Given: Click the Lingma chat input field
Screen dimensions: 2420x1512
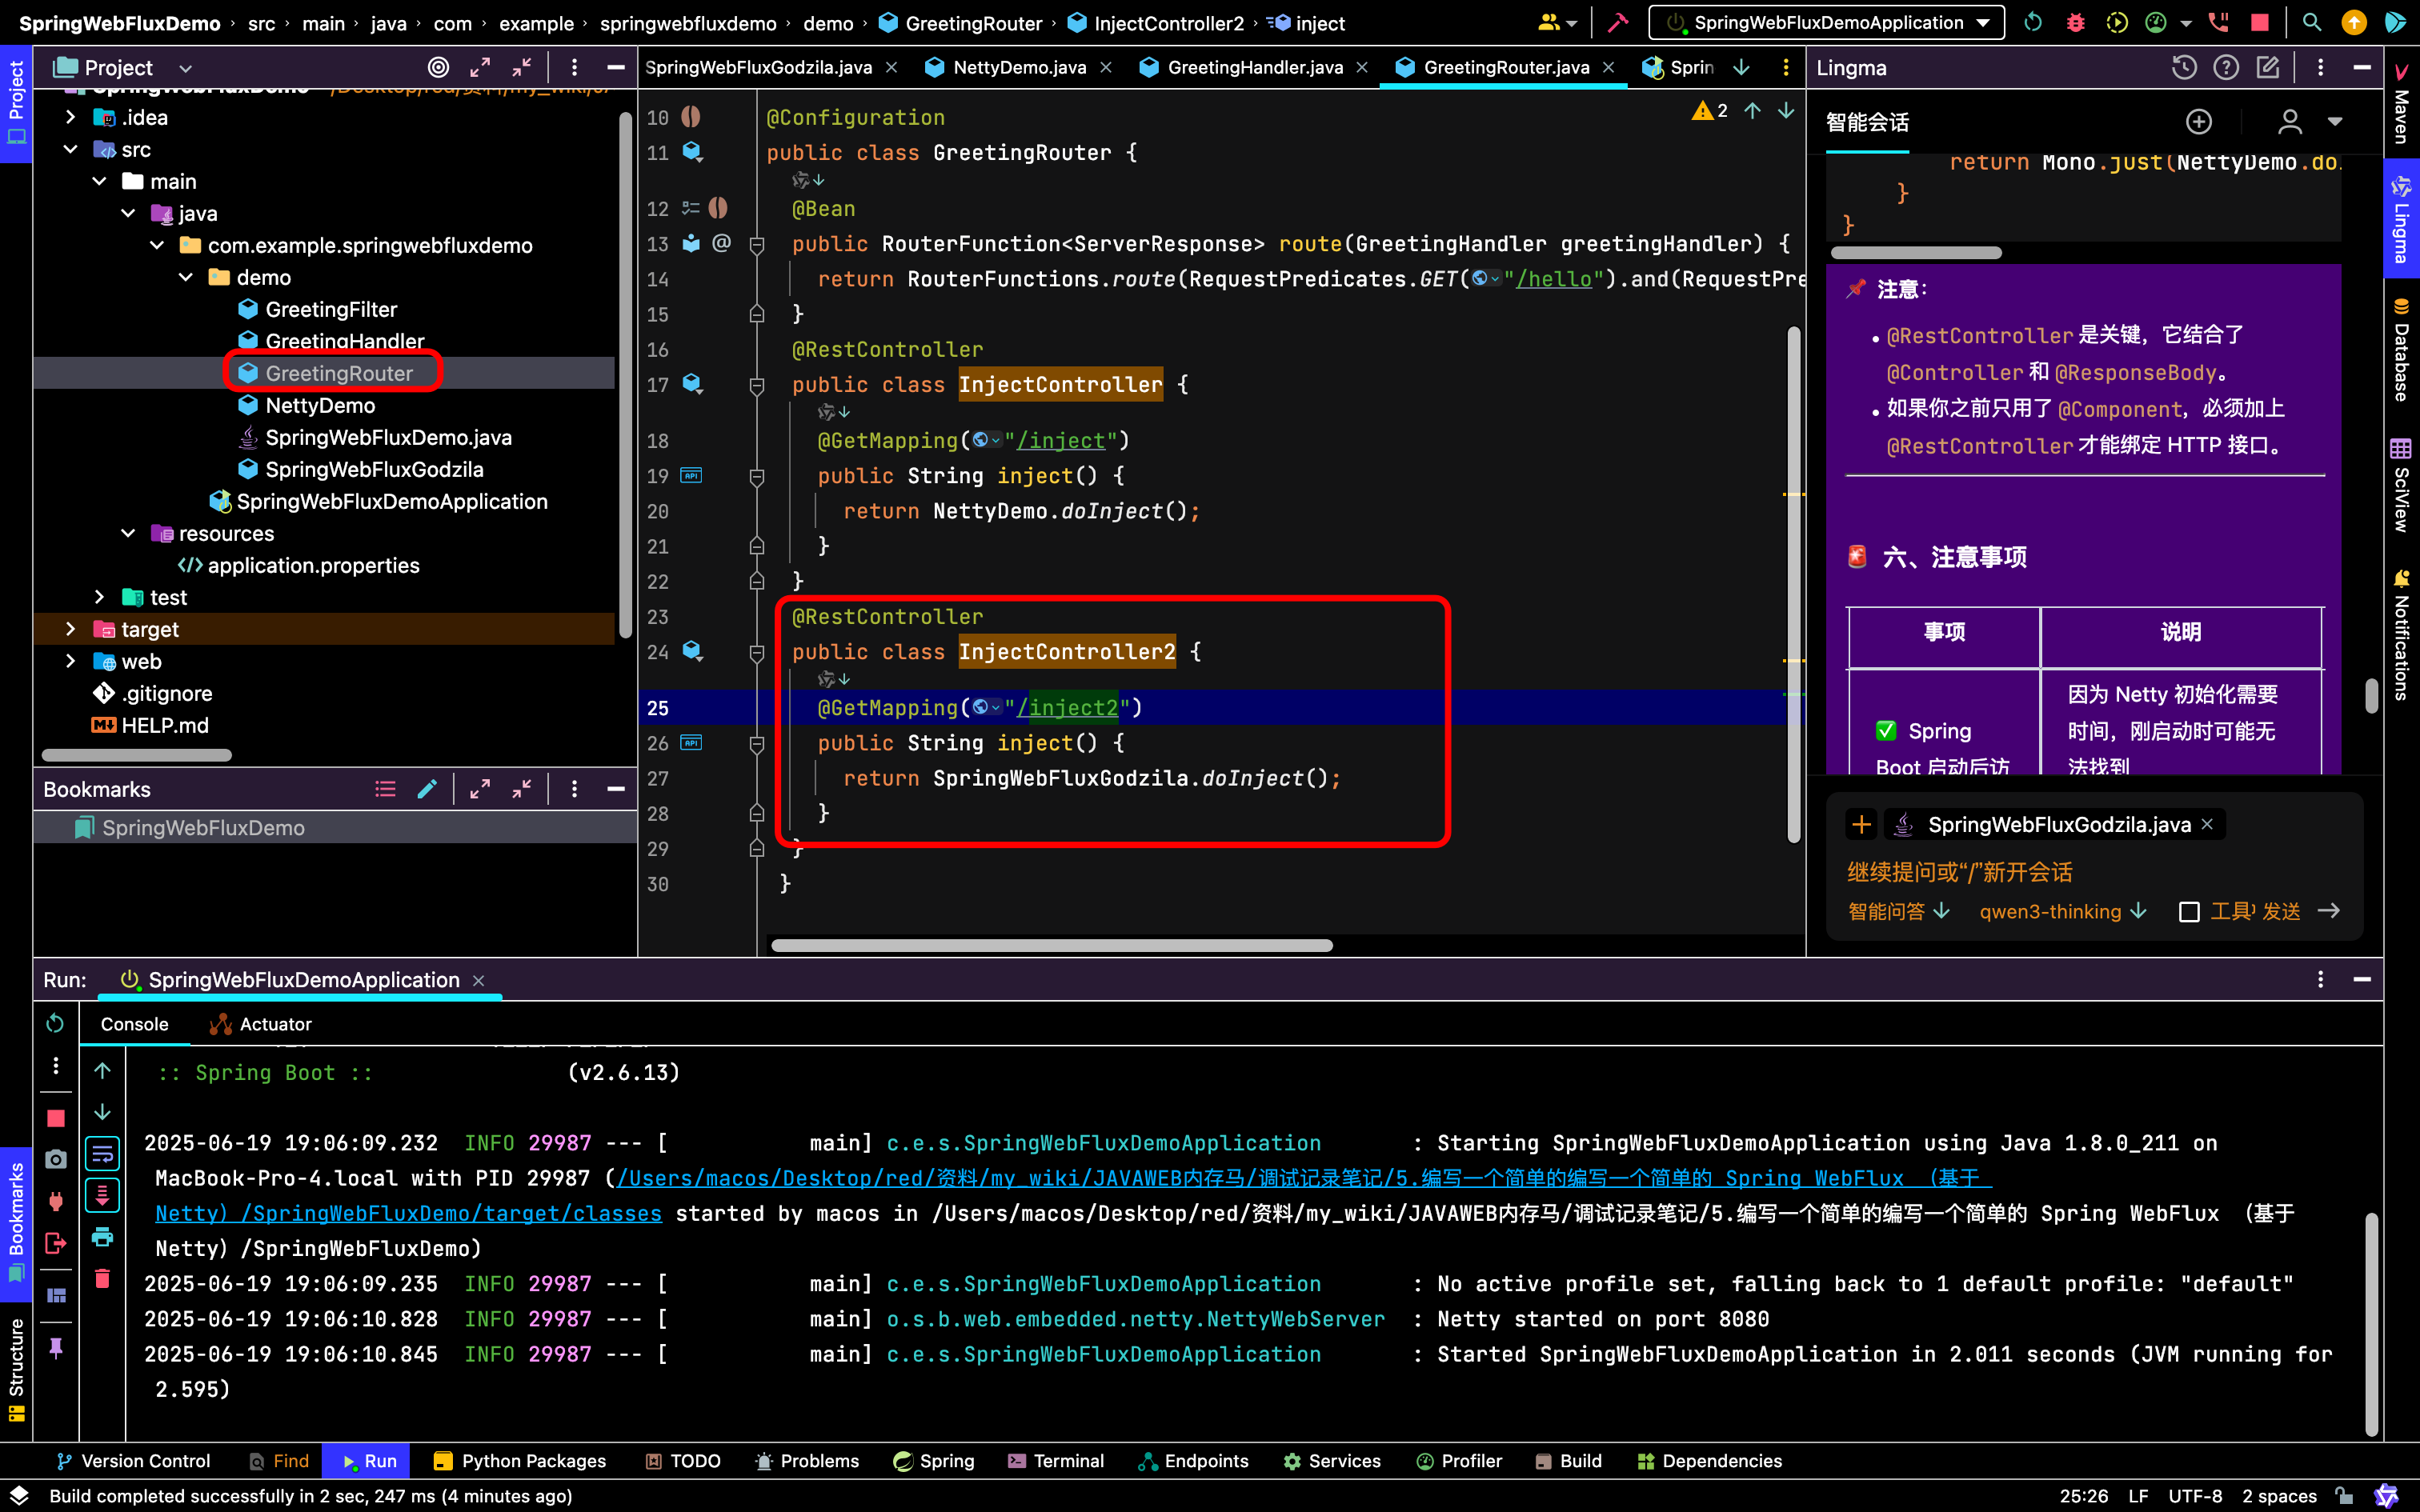Looking at the screenshot, I should [2095, 872].
